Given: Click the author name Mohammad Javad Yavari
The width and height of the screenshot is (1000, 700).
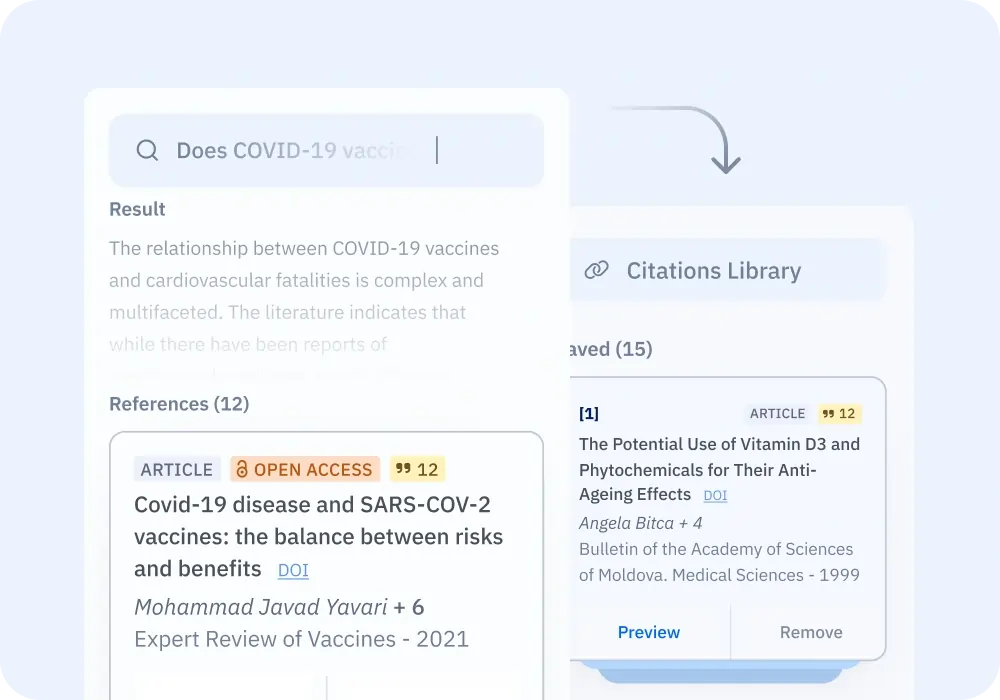Looking at the screenshot, I should [260, 607].
